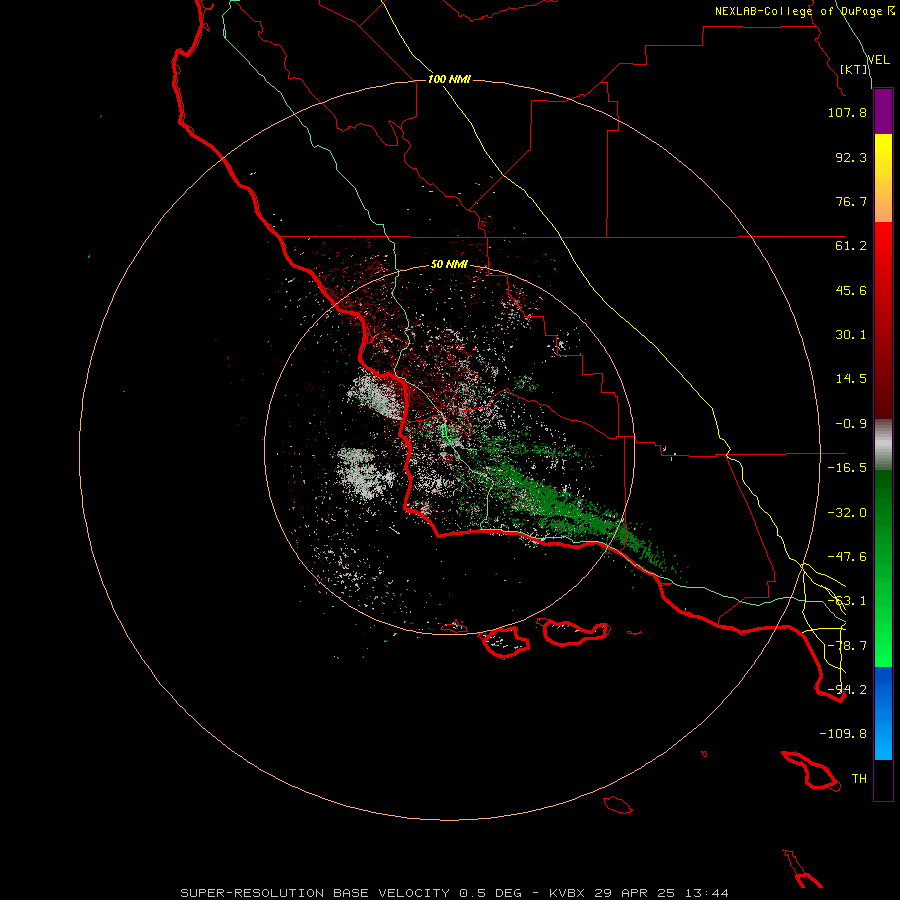Select the -32.0 scale value
This screenshot has width=900, height=900.
tap(847, 513)
